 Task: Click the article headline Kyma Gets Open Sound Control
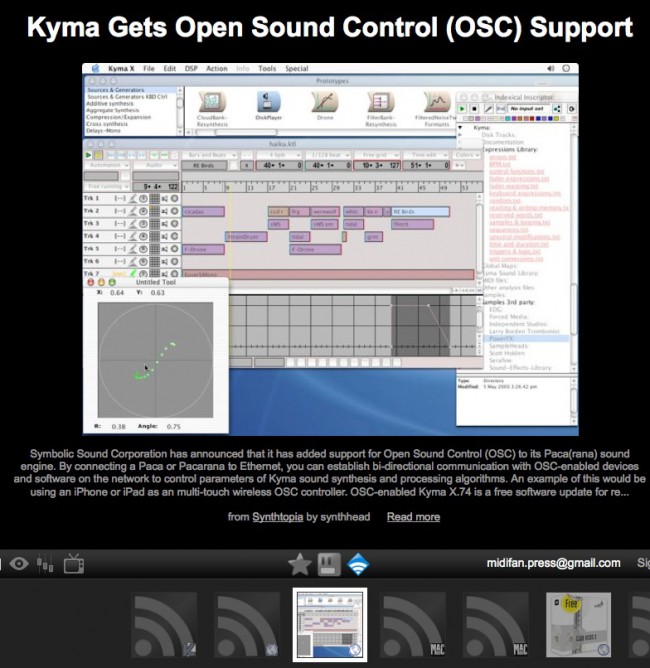[330, 27]
